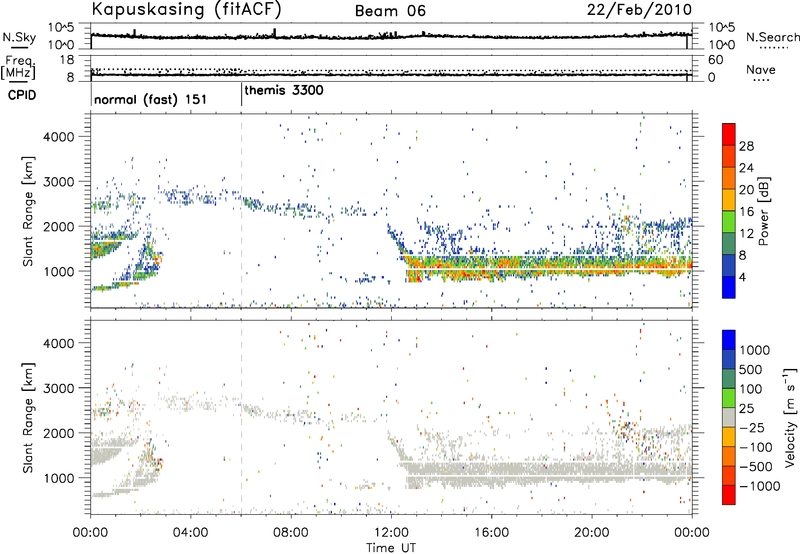Click the '1000' tick on the Velocity colorbar
The image size is (800, 554).
(x=755, y=350)
